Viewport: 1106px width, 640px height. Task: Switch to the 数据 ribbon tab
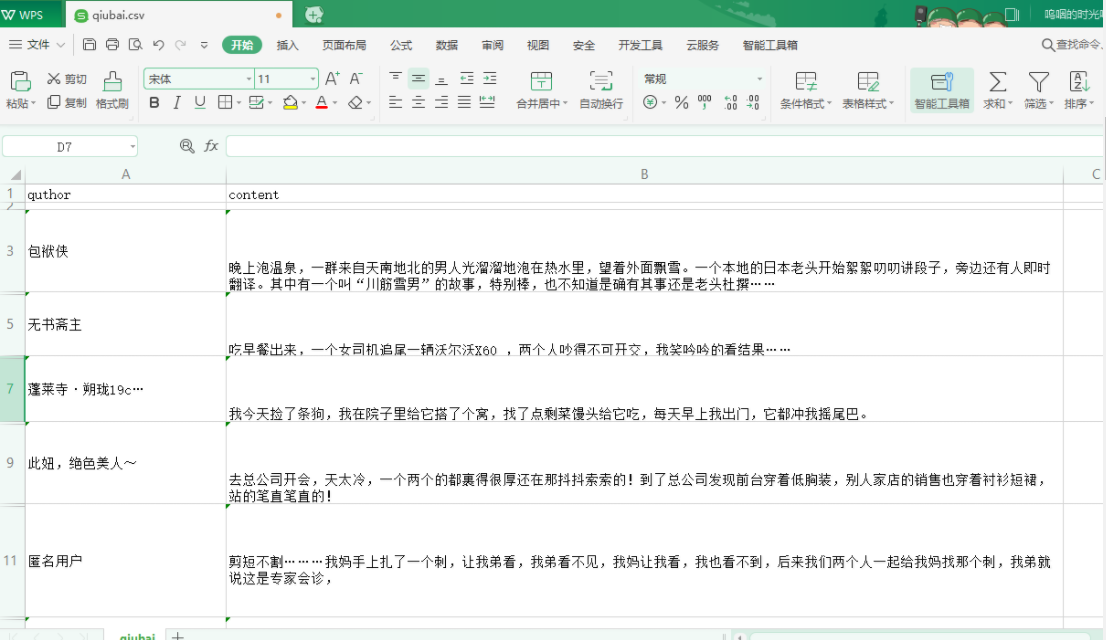tap(446, 45)
